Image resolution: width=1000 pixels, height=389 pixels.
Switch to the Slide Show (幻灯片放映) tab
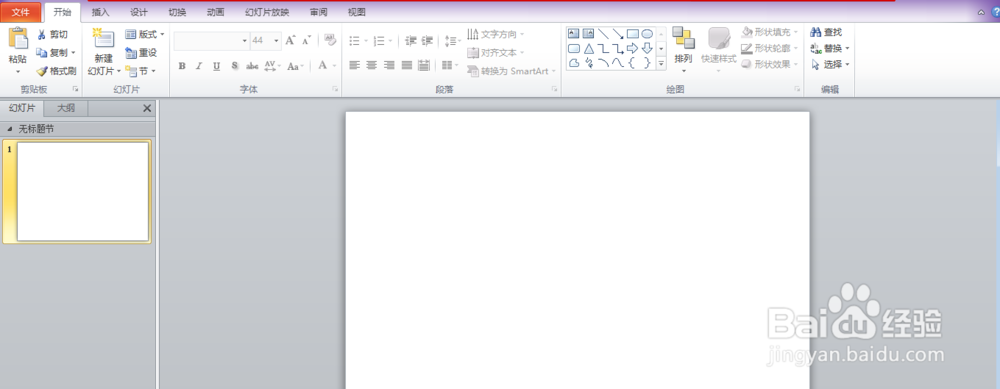click(267, 12)
